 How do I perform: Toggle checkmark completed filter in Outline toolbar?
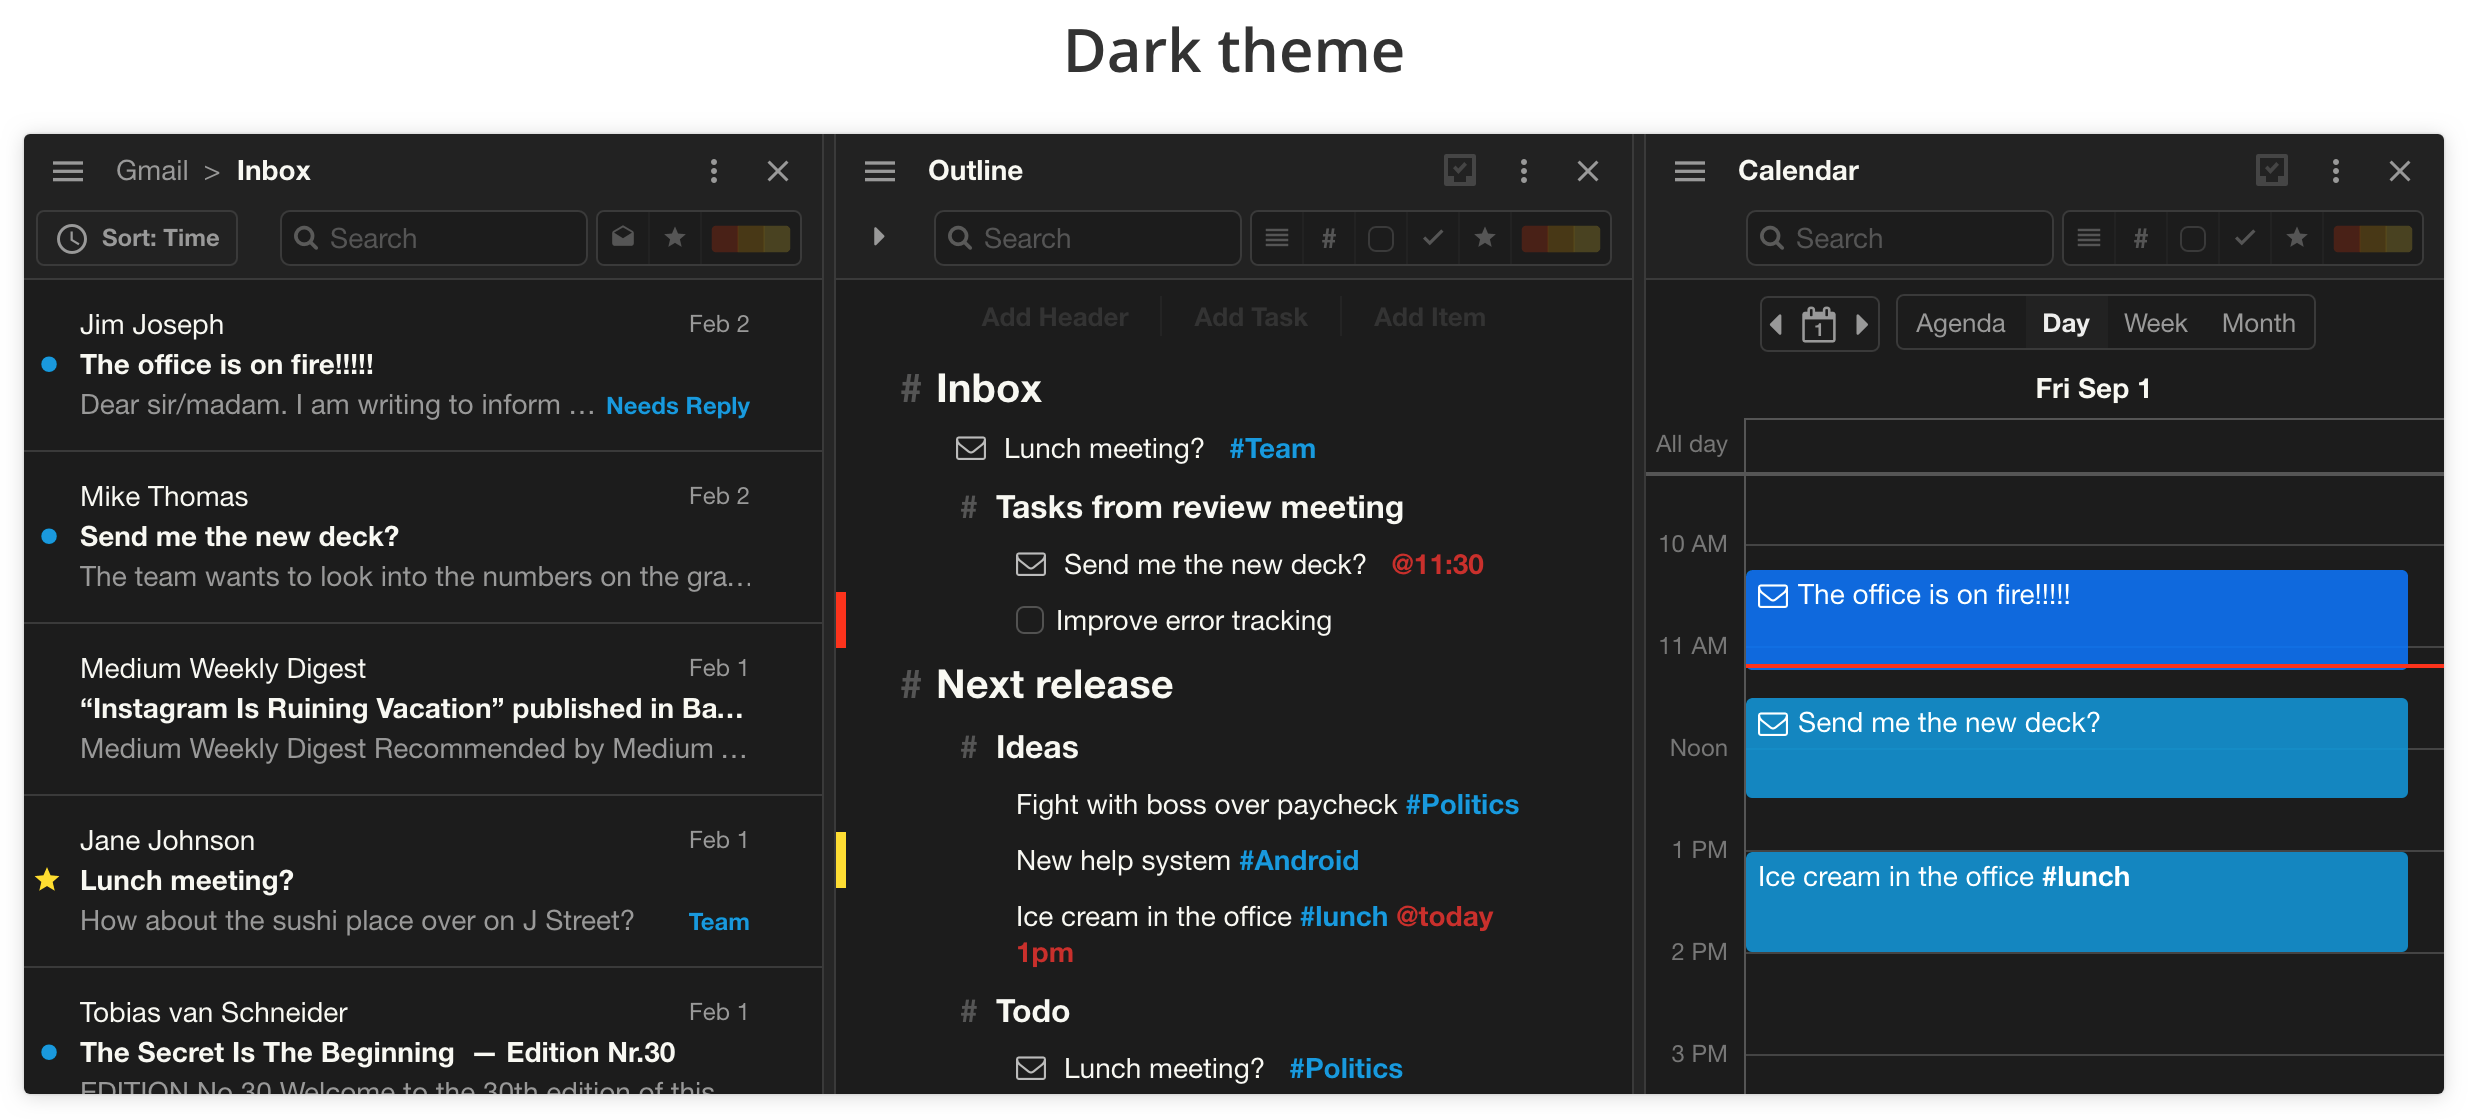1432,238
